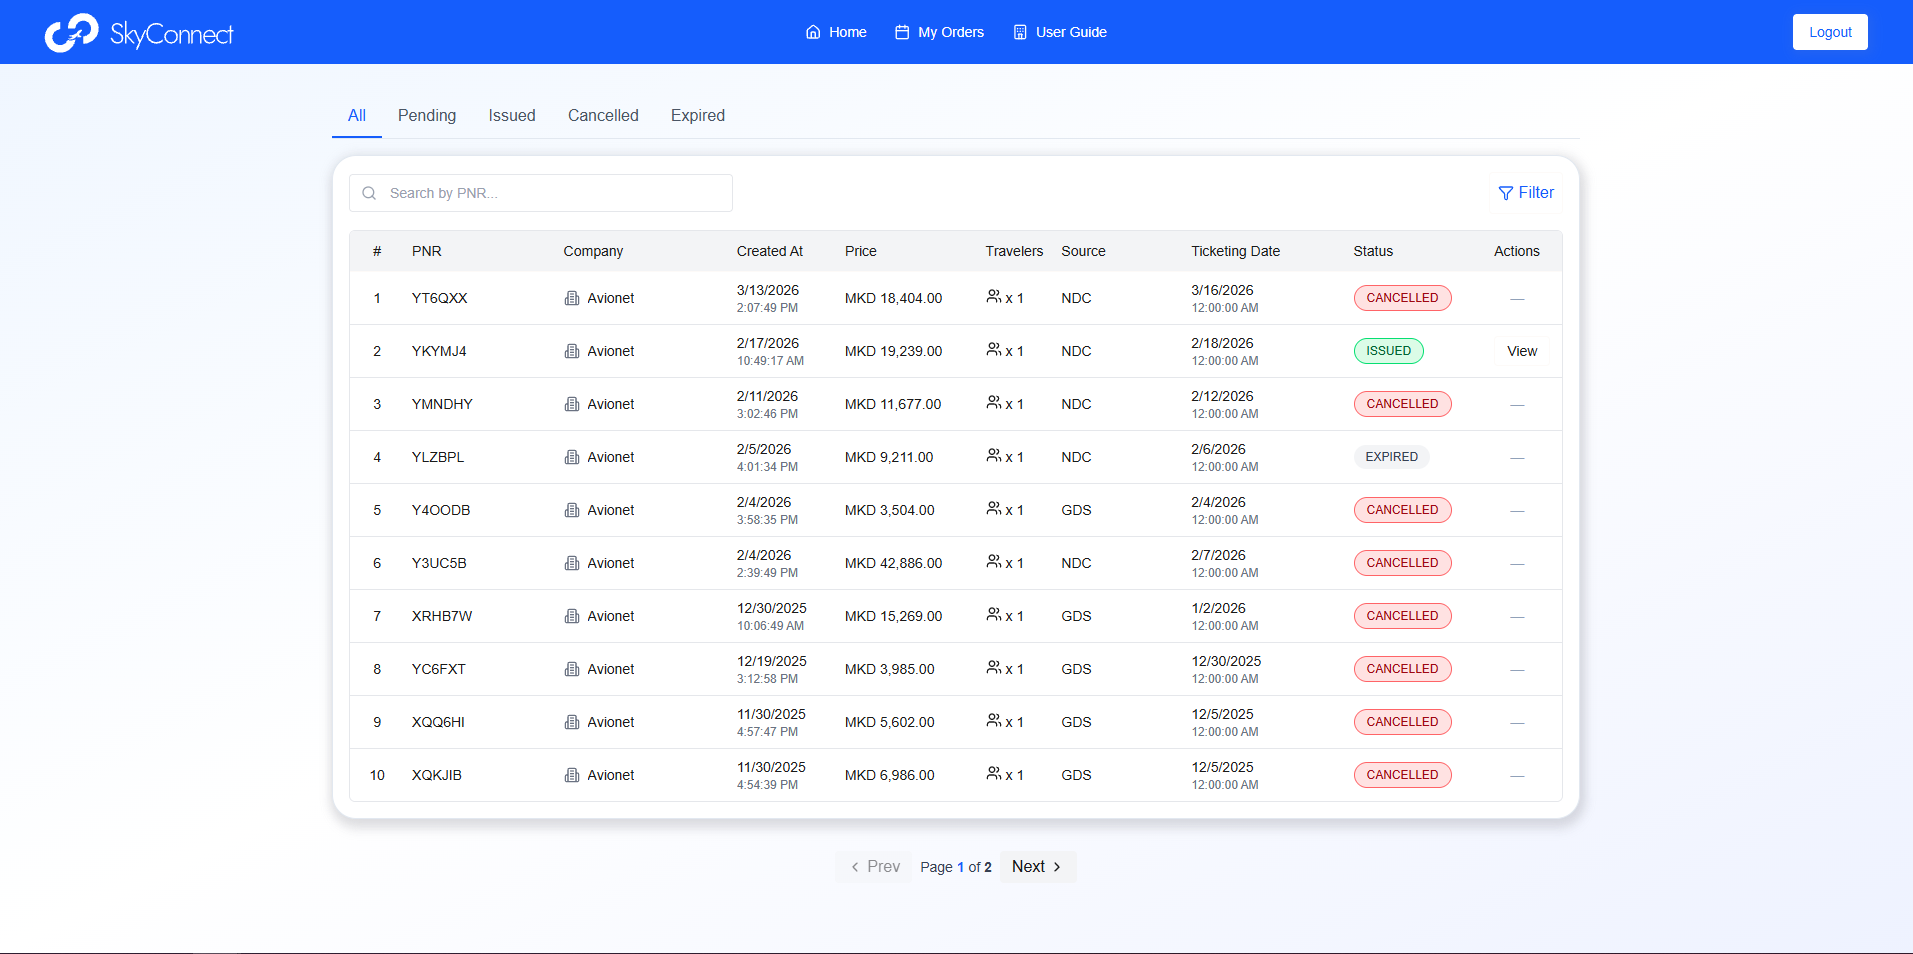Click the travelers icon in the Y4OODB row
Image resolution: width=1913 pixels, height=954 pixels.
[993, 508]
